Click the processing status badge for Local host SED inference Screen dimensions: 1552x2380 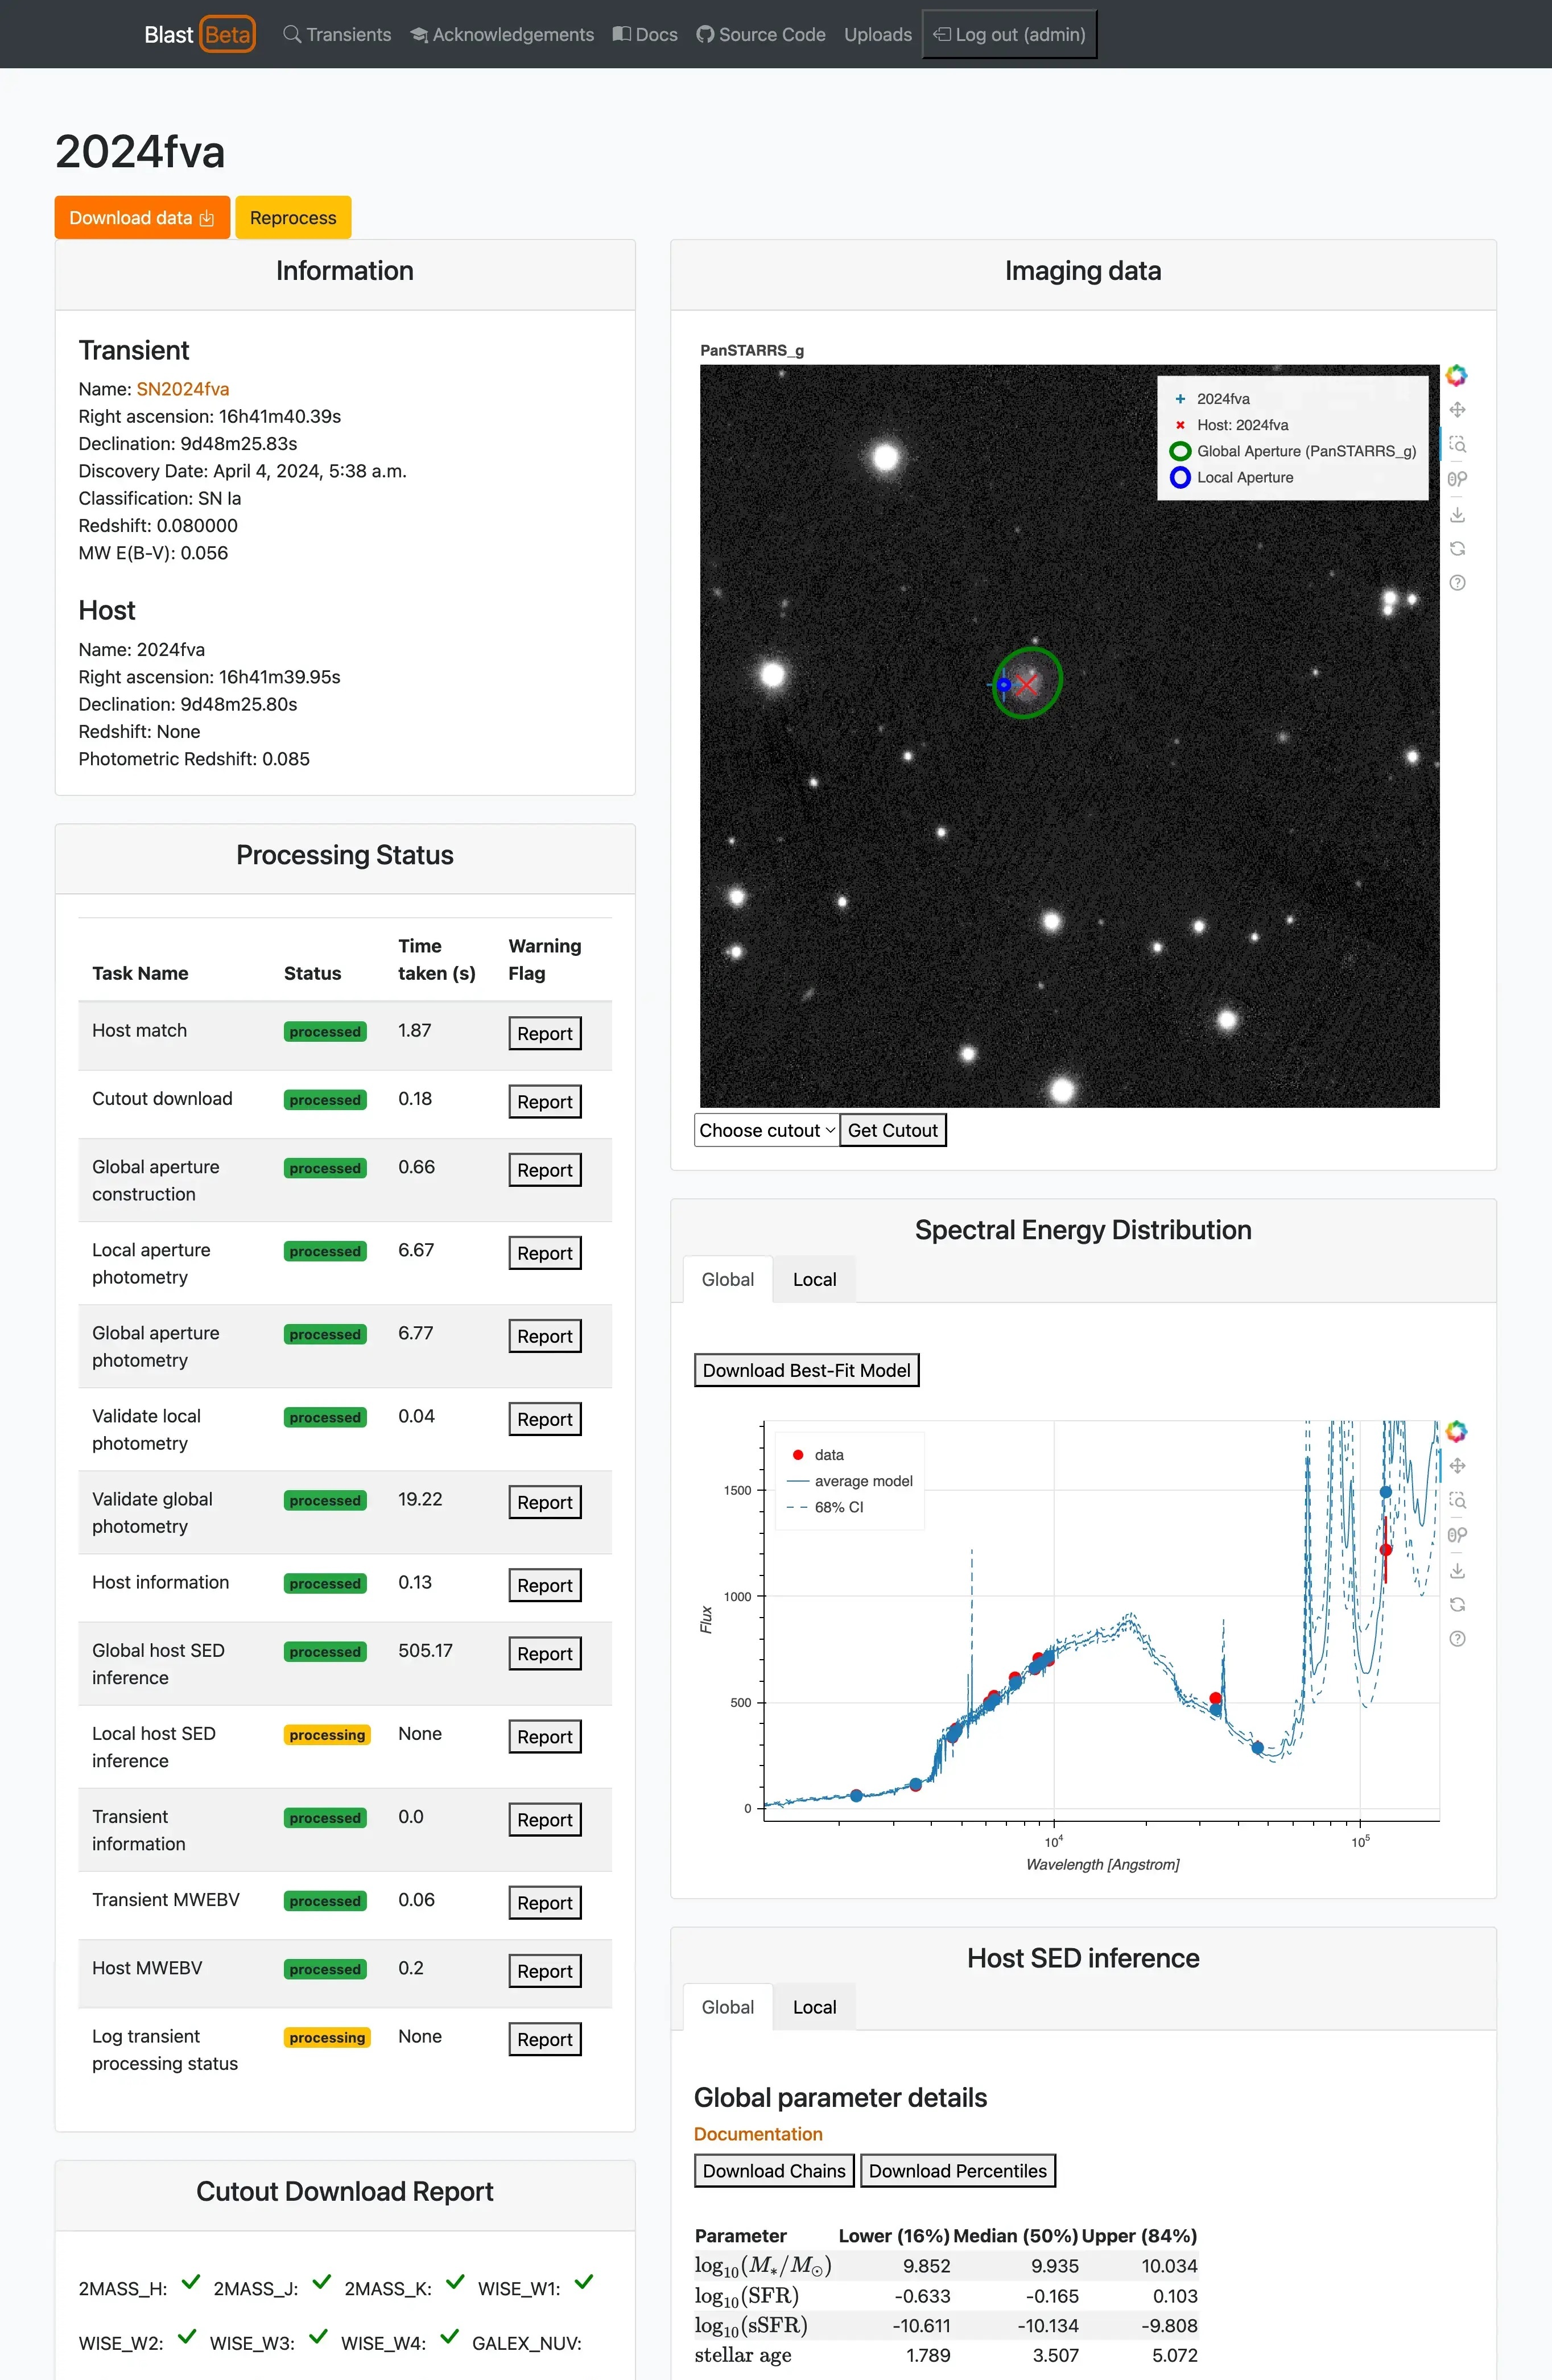click(x=327, y=1735)
